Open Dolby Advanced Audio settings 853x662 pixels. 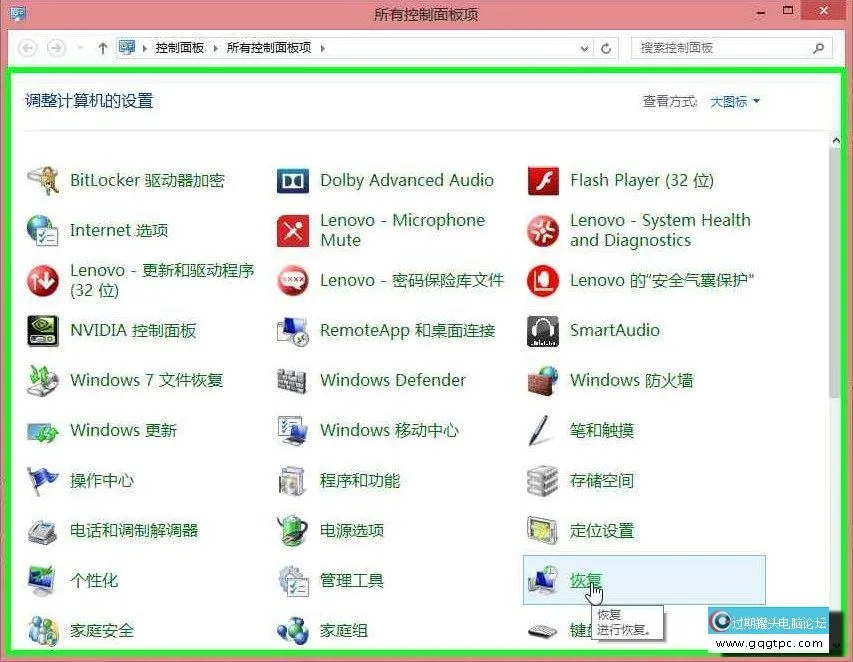406,180
